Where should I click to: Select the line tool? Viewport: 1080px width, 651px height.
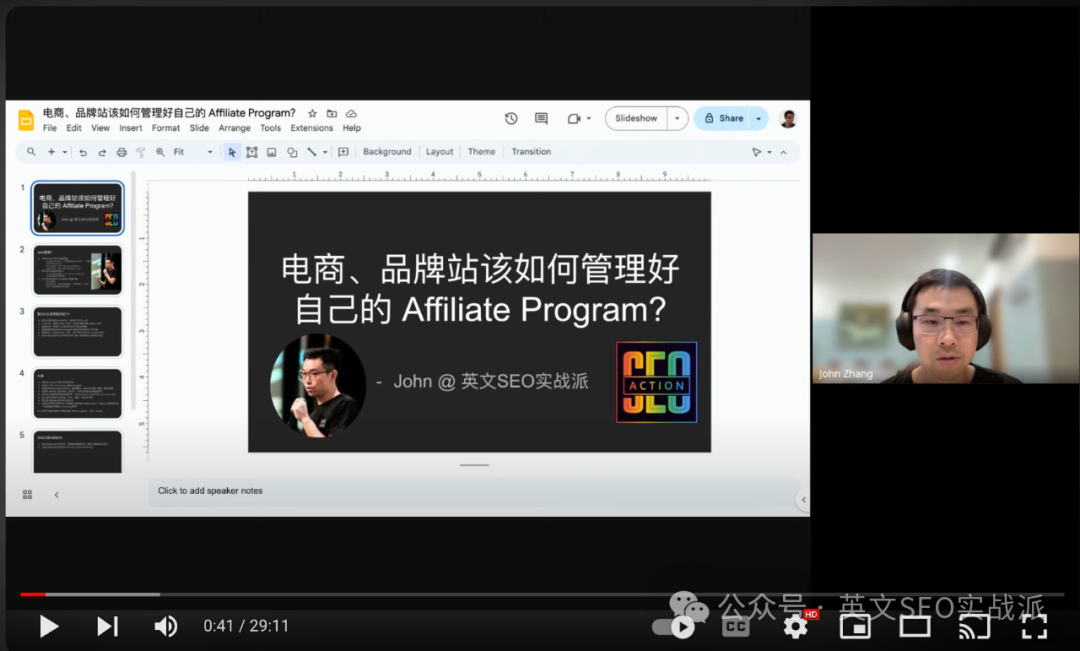tap(311, 152)
